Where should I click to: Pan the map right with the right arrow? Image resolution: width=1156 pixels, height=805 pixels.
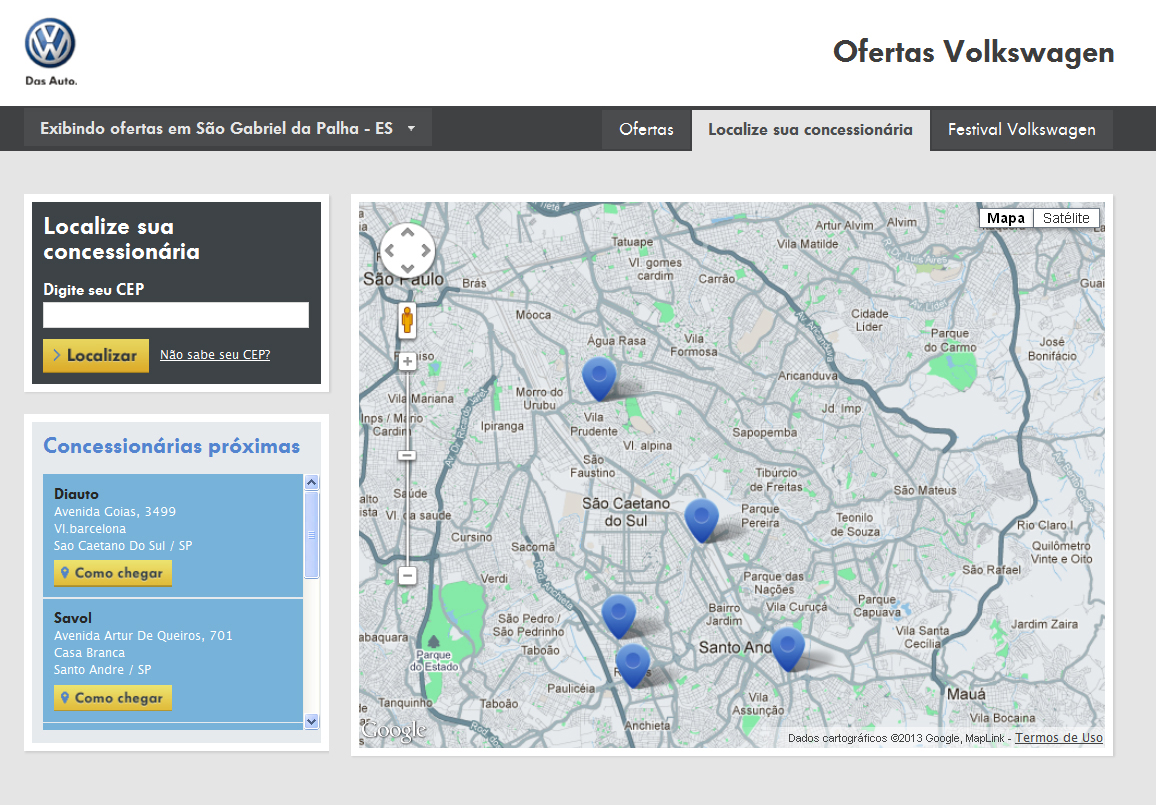point(426,251)
